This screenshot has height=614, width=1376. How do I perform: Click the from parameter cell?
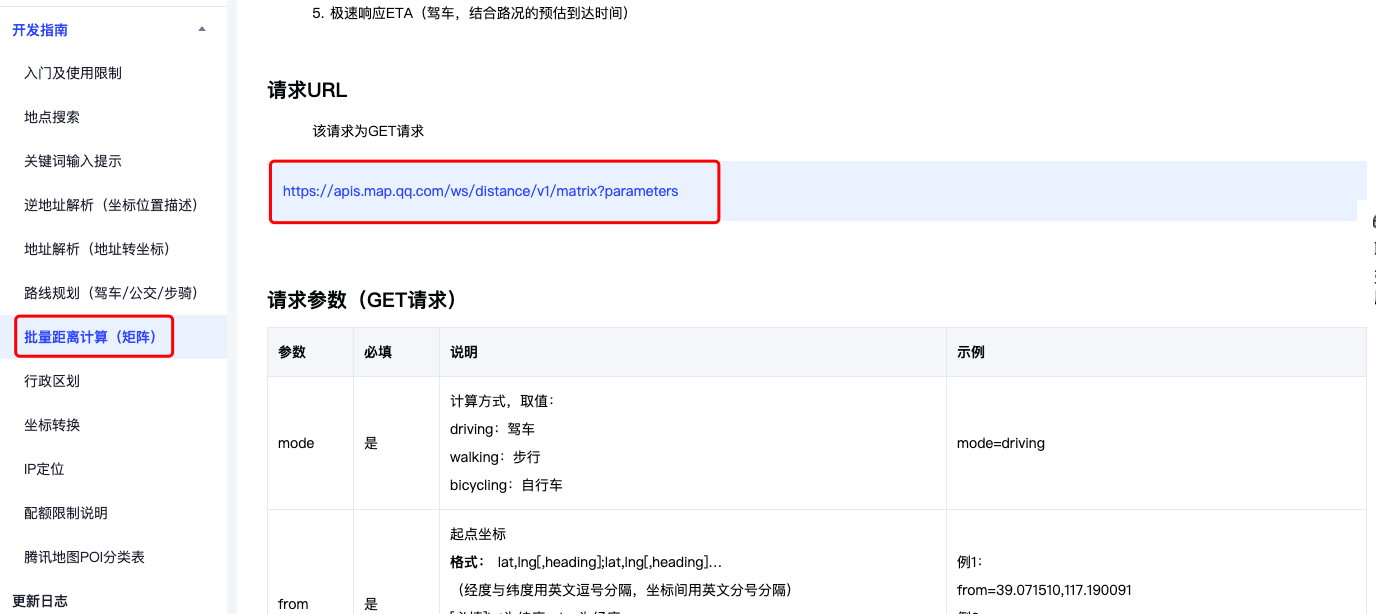pos(293,604)
